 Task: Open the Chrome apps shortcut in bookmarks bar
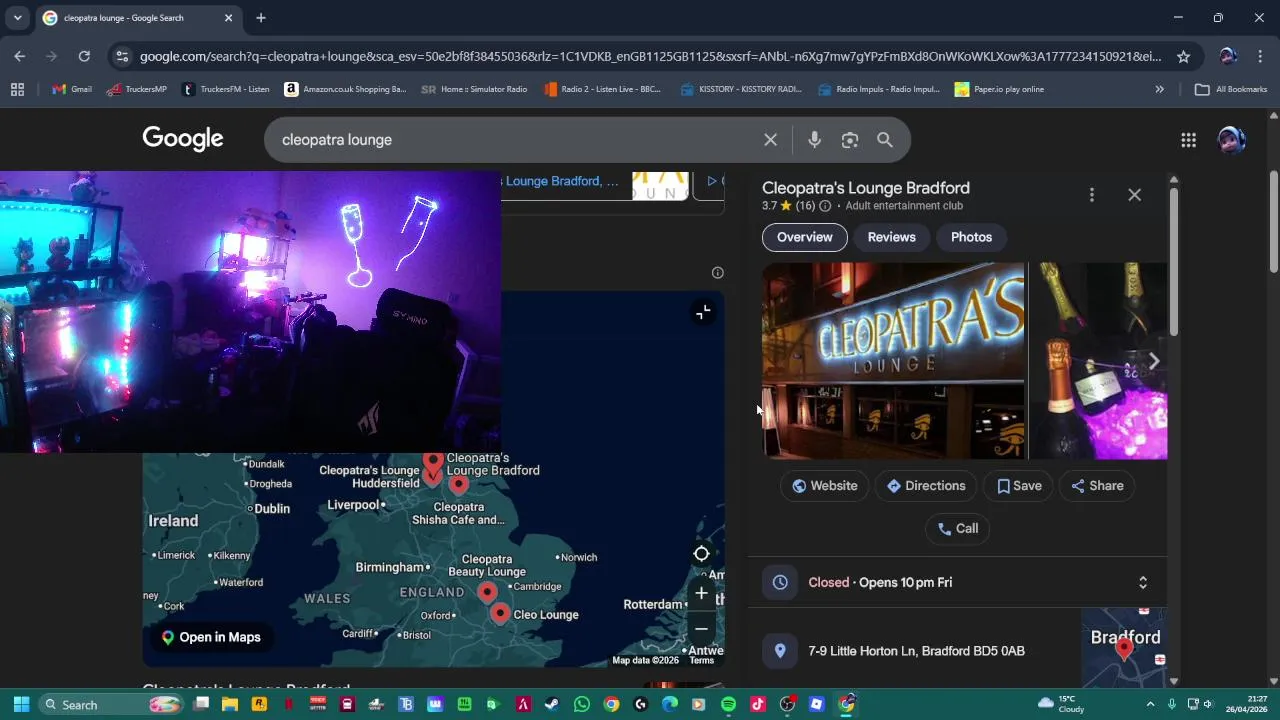tap(17, 89)
